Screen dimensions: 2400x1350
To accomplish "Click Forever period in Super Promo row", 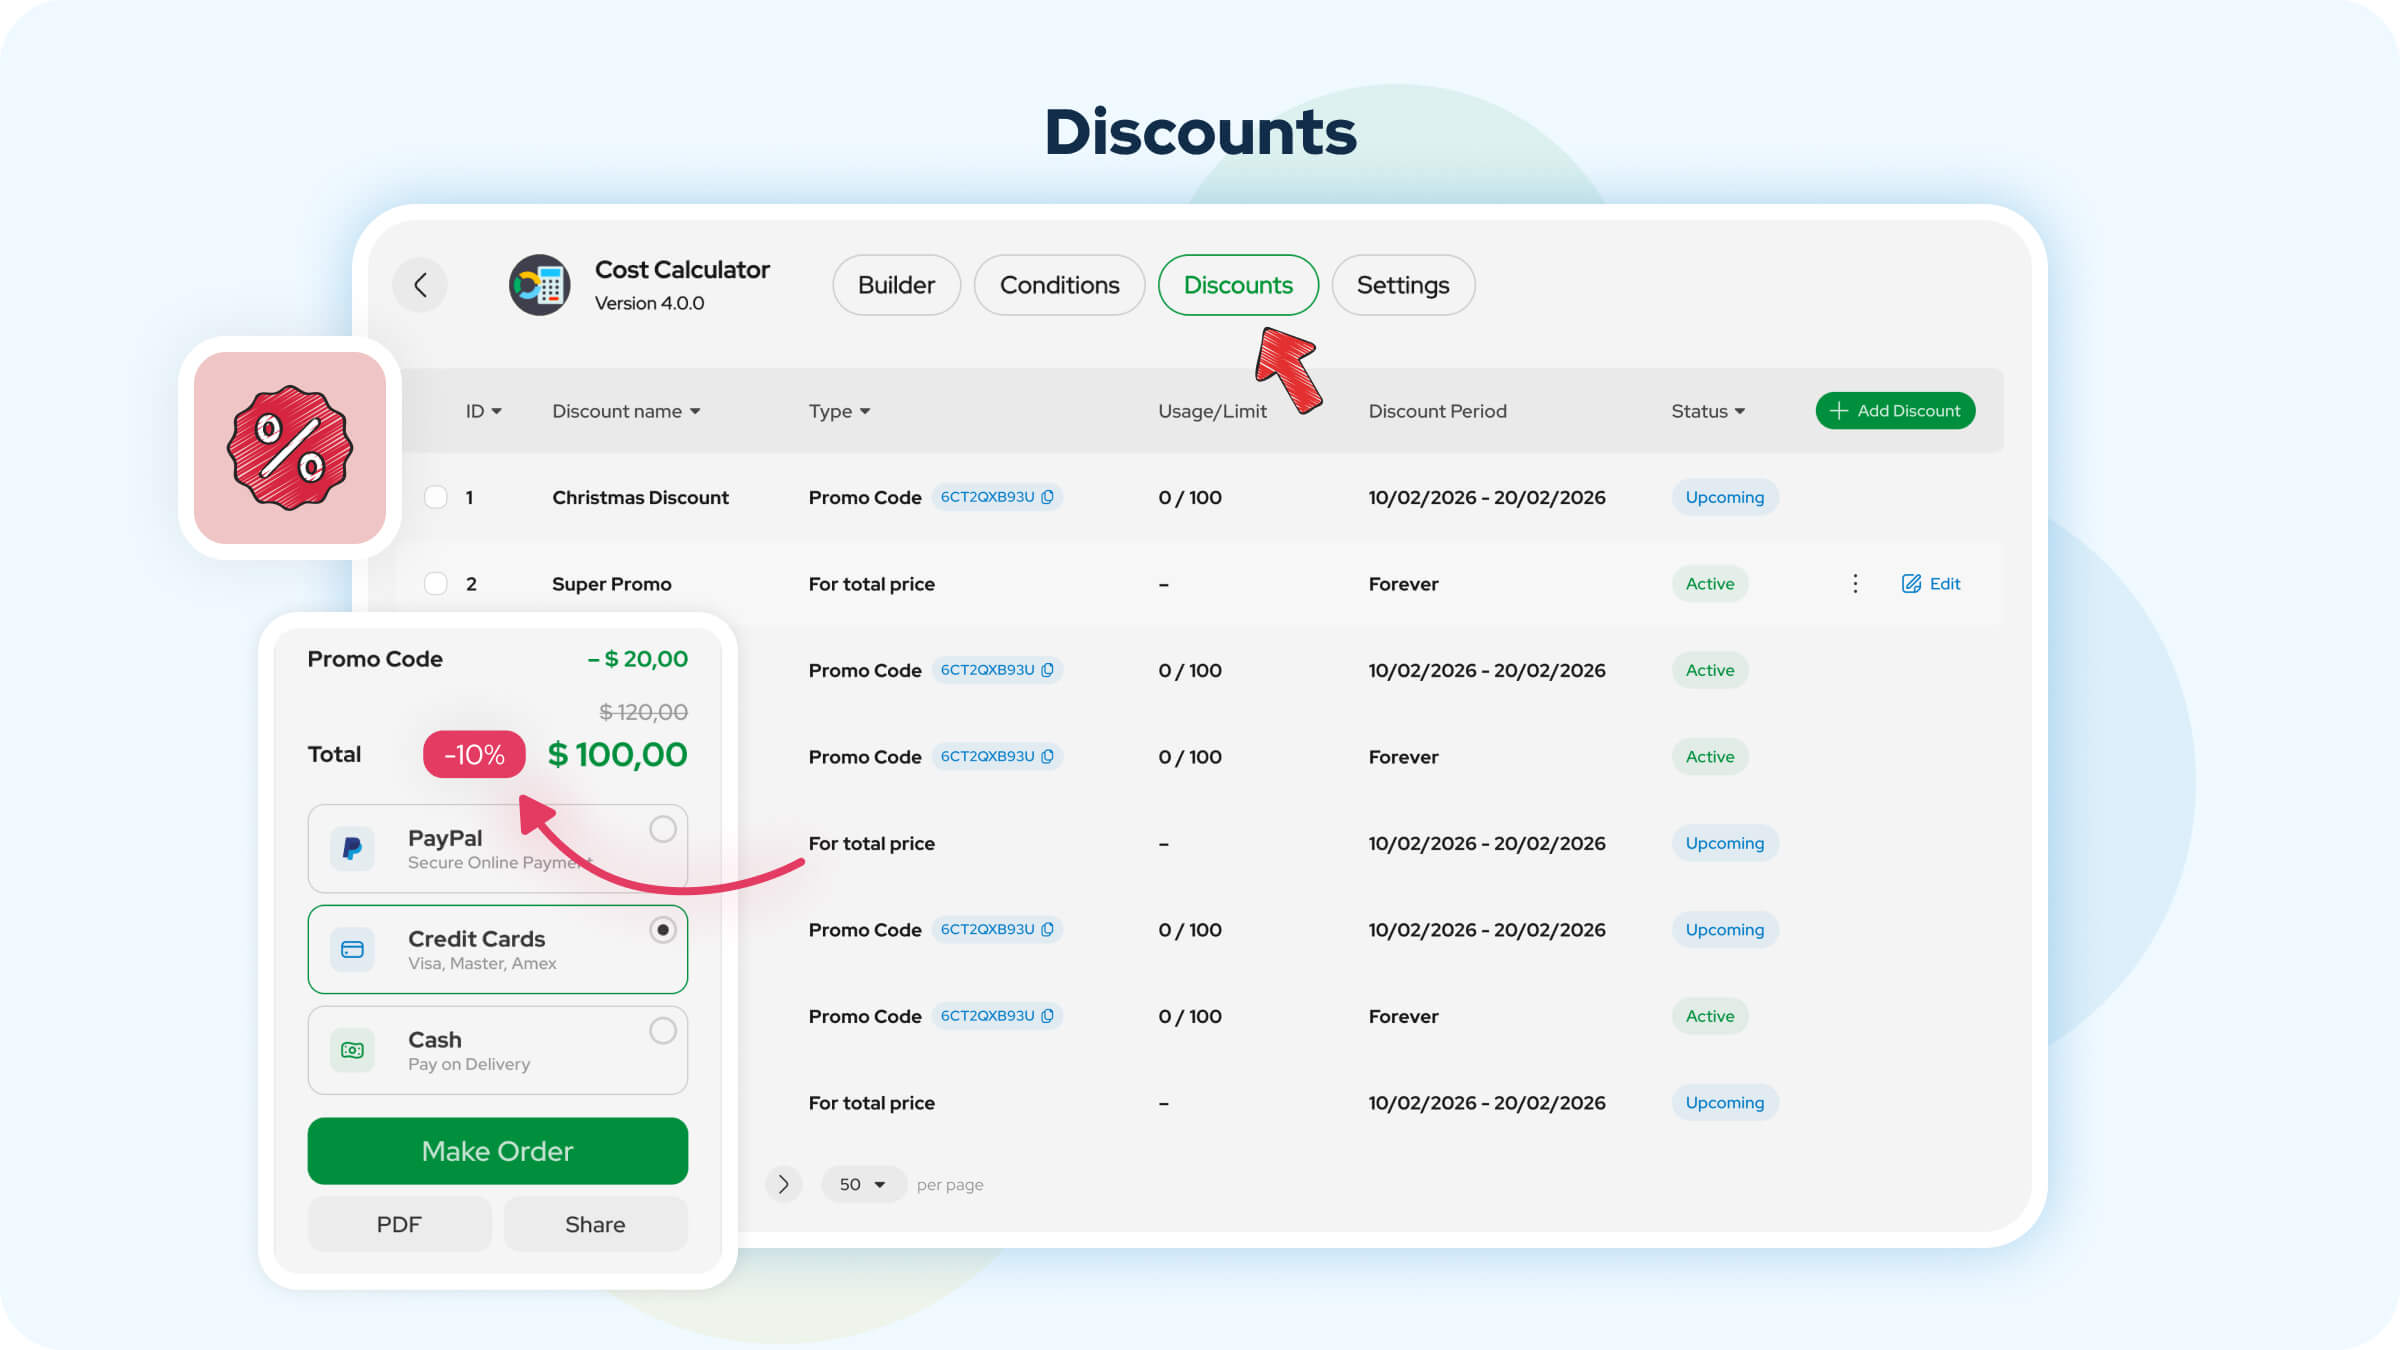I will pyautogui.click(x=1403, y=583).
